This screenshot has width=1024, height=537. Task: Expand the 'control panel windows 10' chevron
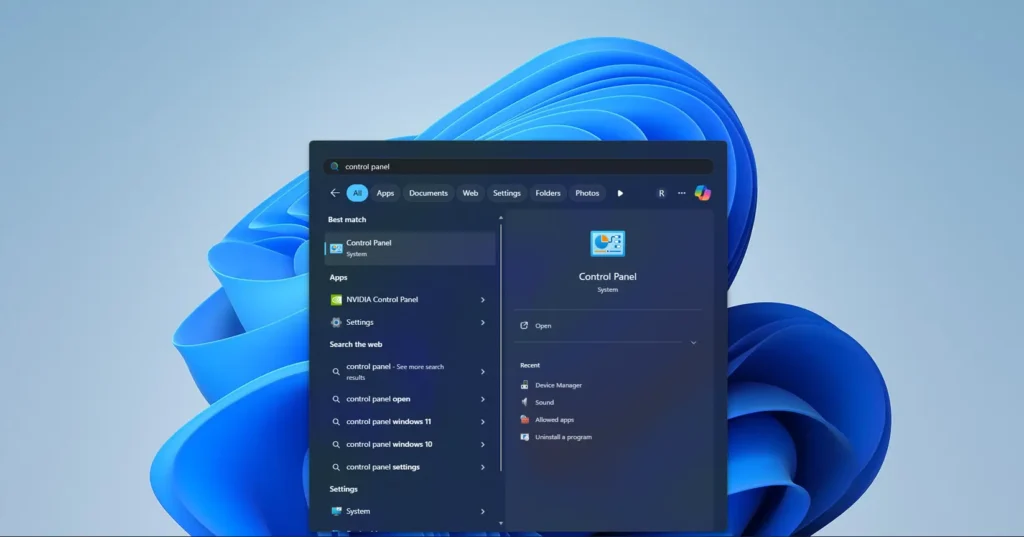click(483, 444)
